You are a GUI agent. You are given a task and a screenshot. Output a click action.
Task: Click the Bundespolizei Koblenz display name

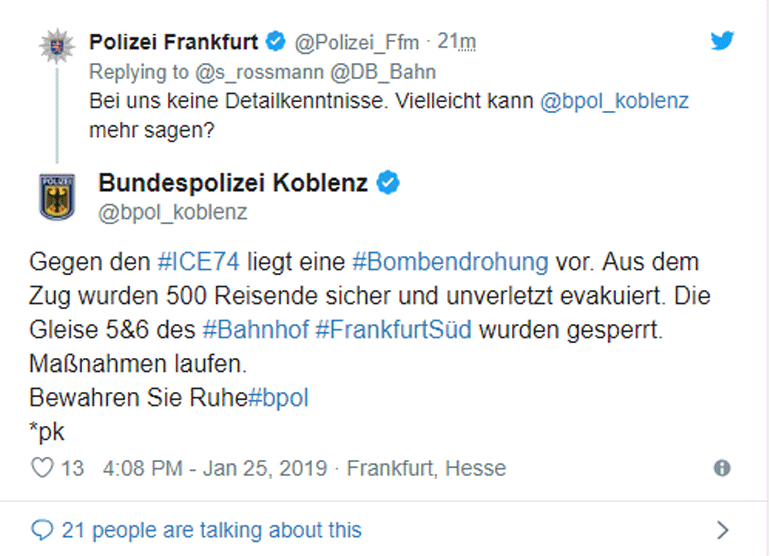(233, 182)
